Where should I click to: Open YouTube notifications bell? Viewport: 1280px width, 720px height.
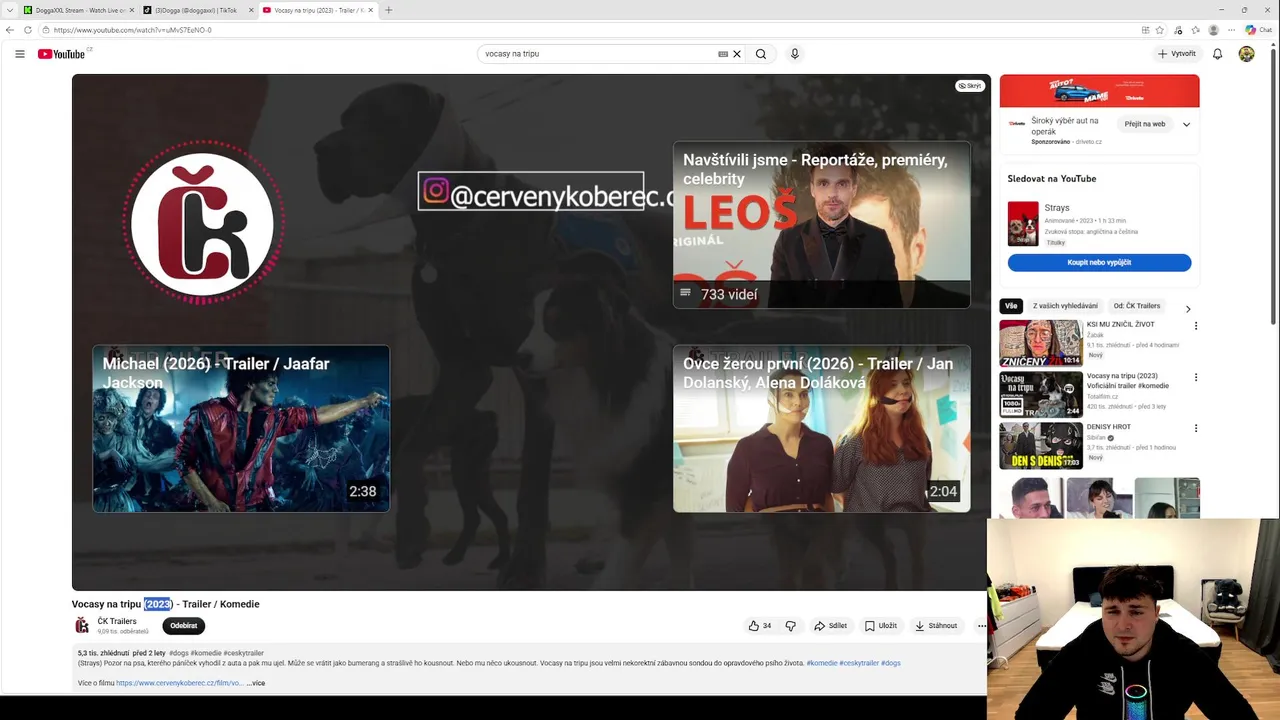coord(1217,54)
